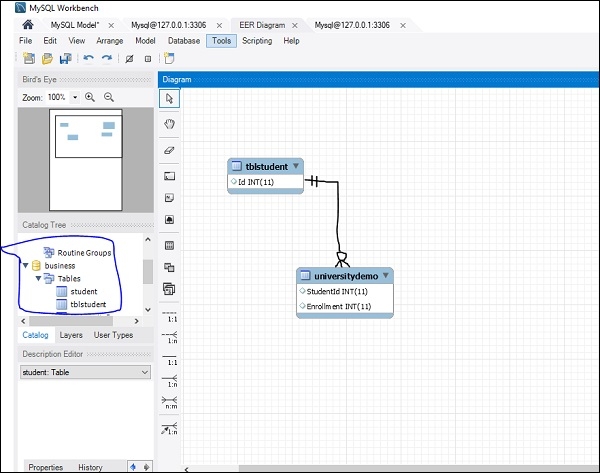The height and width of the screenshot is (473, 600).
Task: Open the Description Editor object dropdown
Action: (145, 372)
